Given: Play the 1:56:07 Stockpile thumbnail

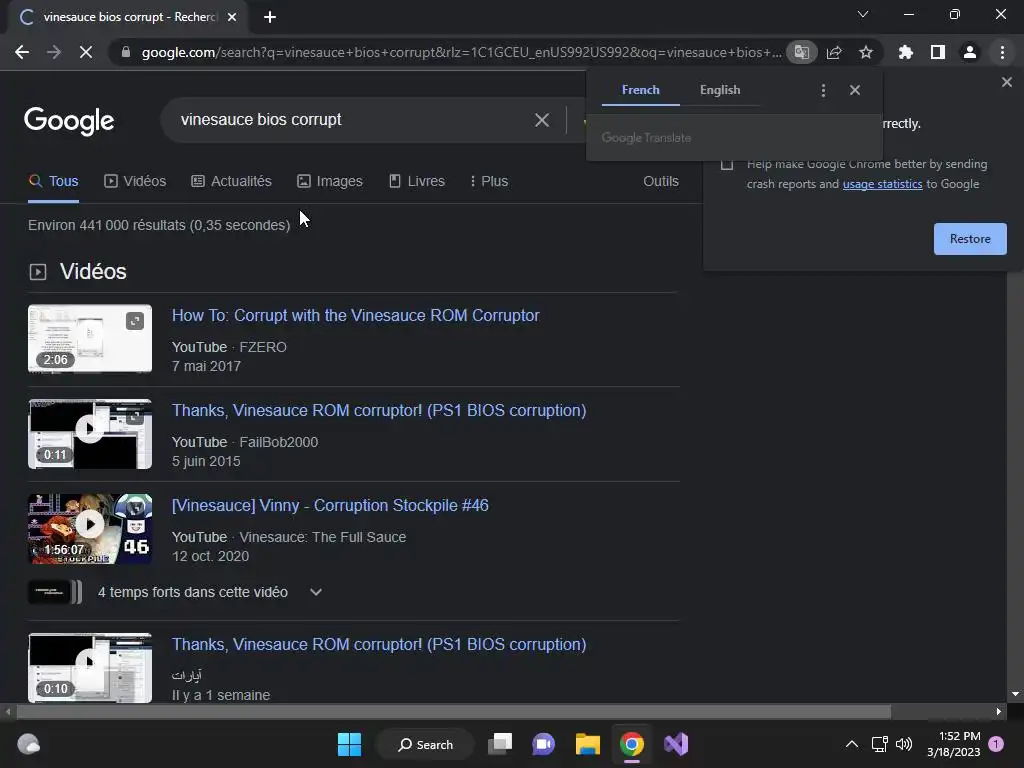Looking at the screenshot, I should (90, 529).
